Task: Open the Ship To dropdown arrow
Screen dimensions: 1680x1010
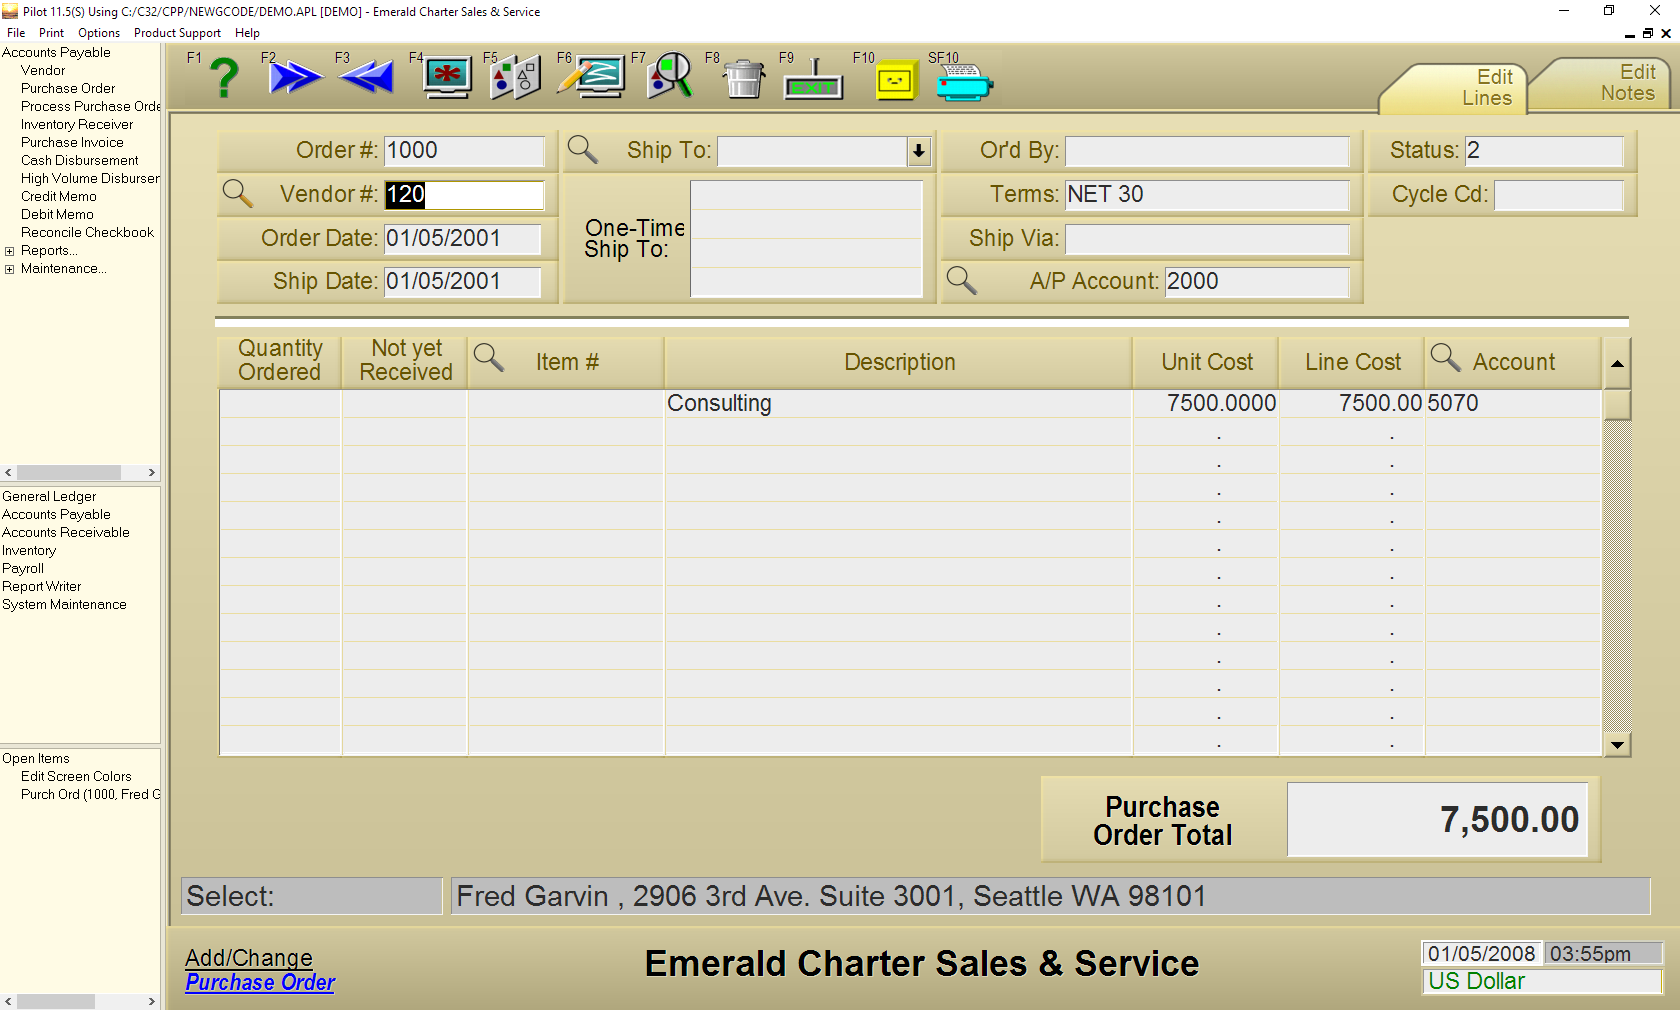Action: point(918,152)
